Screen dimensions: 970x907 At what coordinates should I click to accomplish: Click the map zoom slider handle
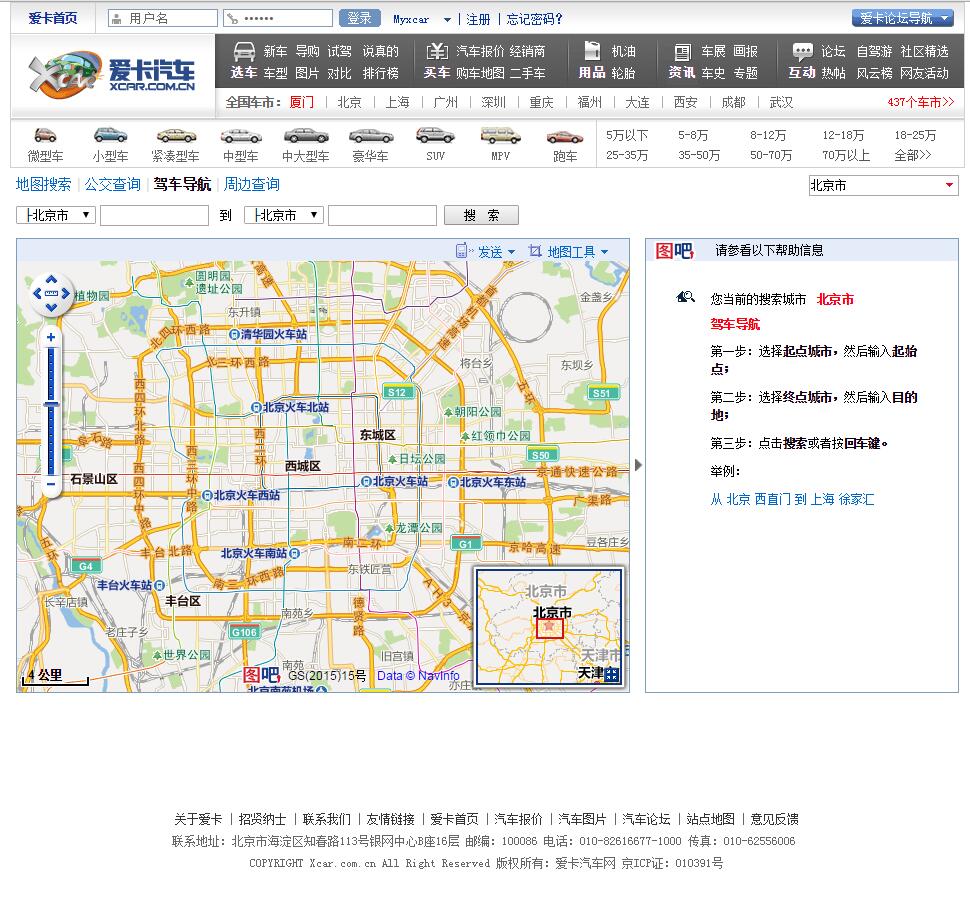click(x=51, y=403)
